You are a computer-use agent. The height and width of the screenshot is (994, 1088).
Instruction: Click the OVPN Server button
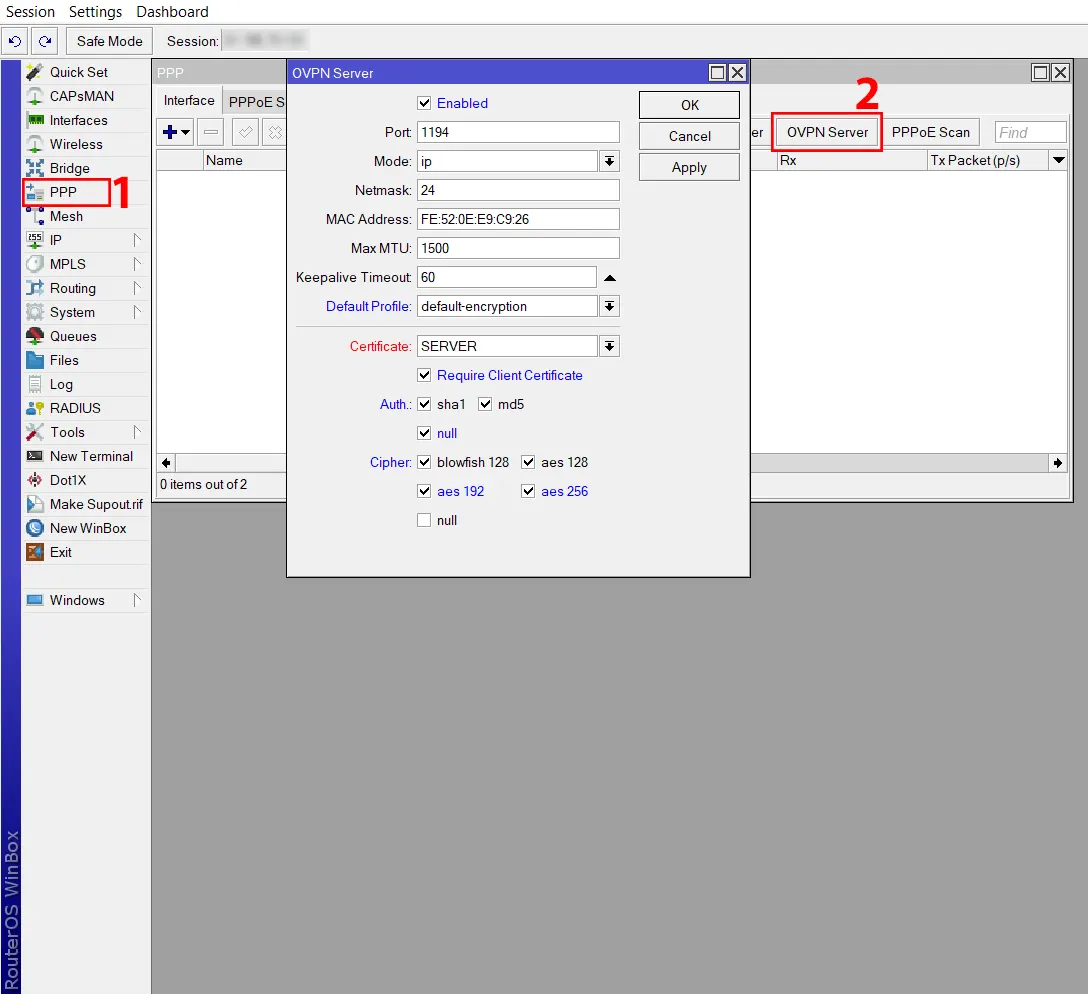pos(826,131)
